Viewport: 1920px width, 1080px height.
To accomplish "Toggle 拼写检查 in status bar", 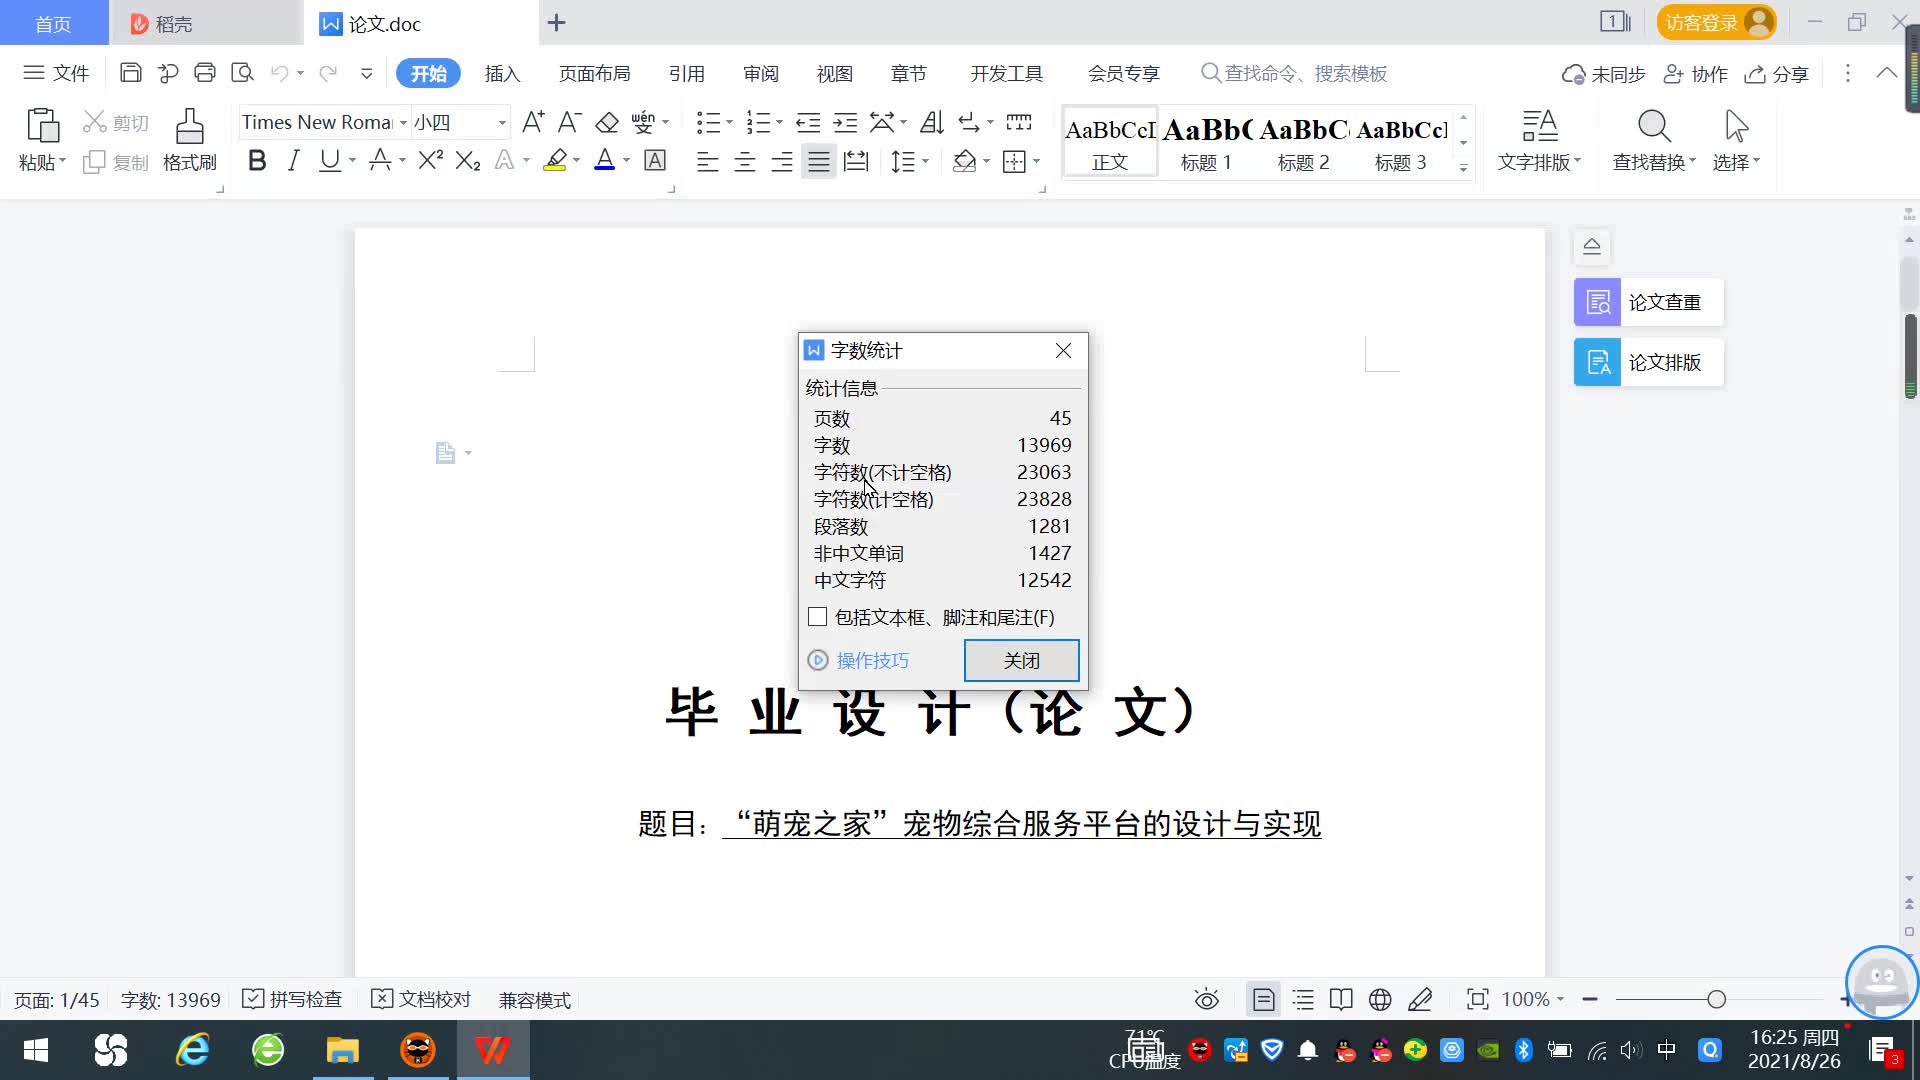I will click(x=292, y=999).
